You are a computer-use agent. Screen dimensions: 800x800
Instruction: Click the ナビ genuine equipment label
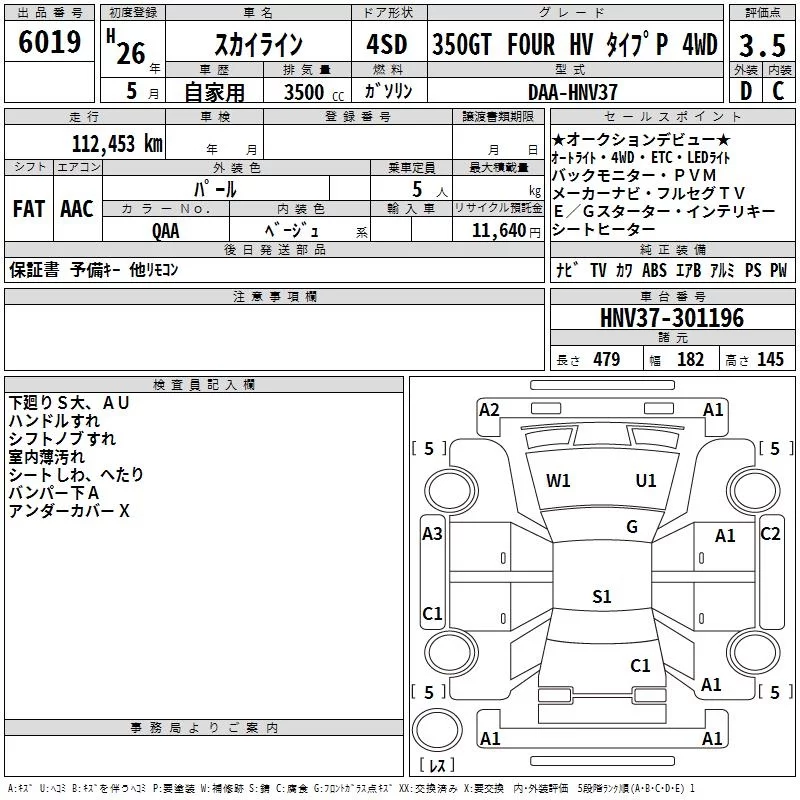pyautogui.click(x=567, y=270)
